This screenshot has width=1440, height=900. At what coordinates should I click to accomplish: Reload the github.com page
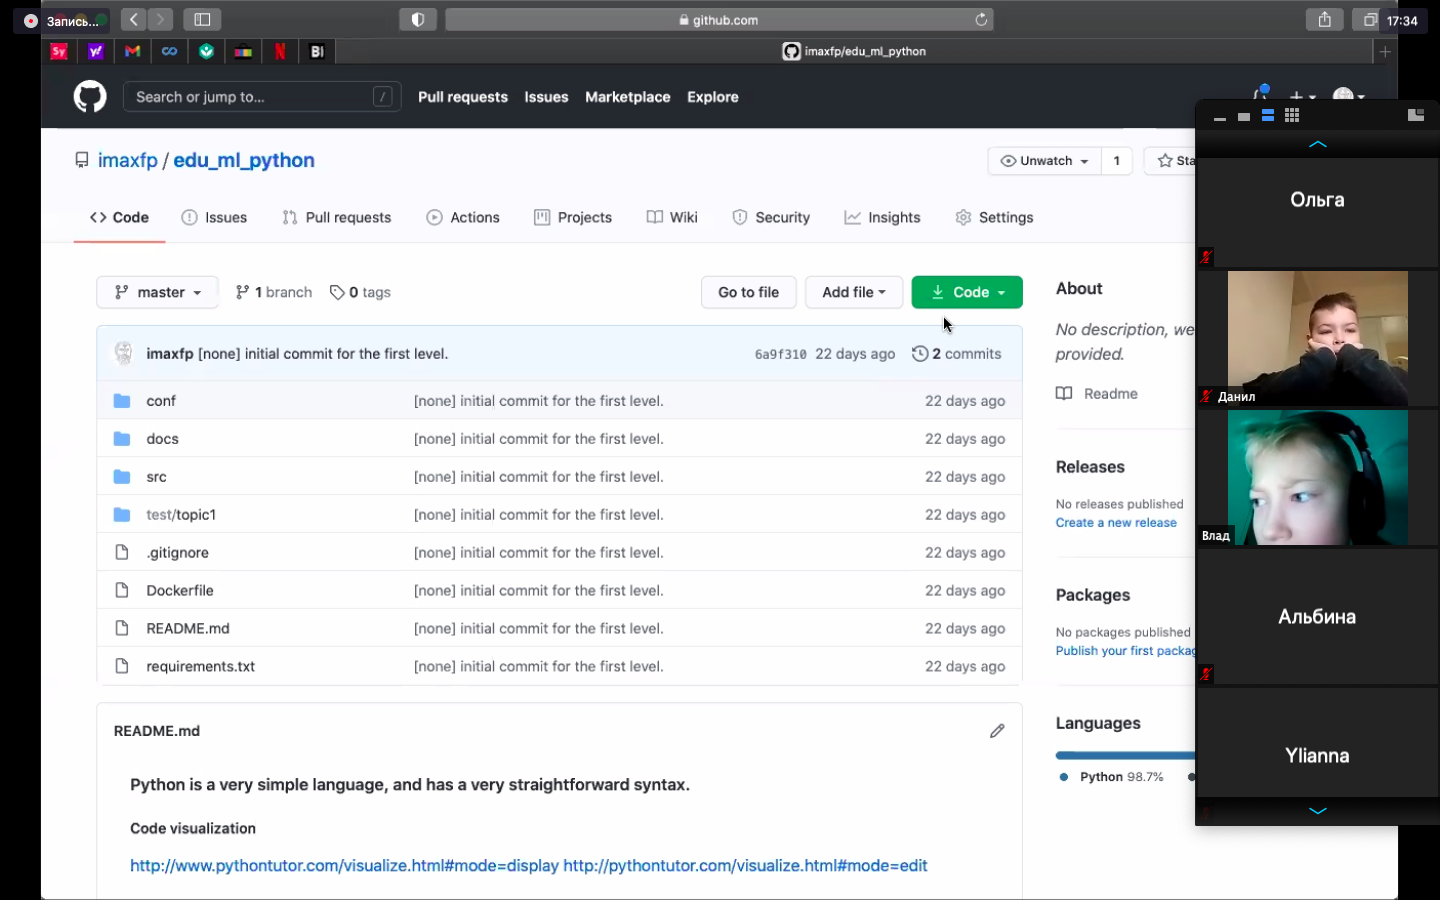pos(981,19)
